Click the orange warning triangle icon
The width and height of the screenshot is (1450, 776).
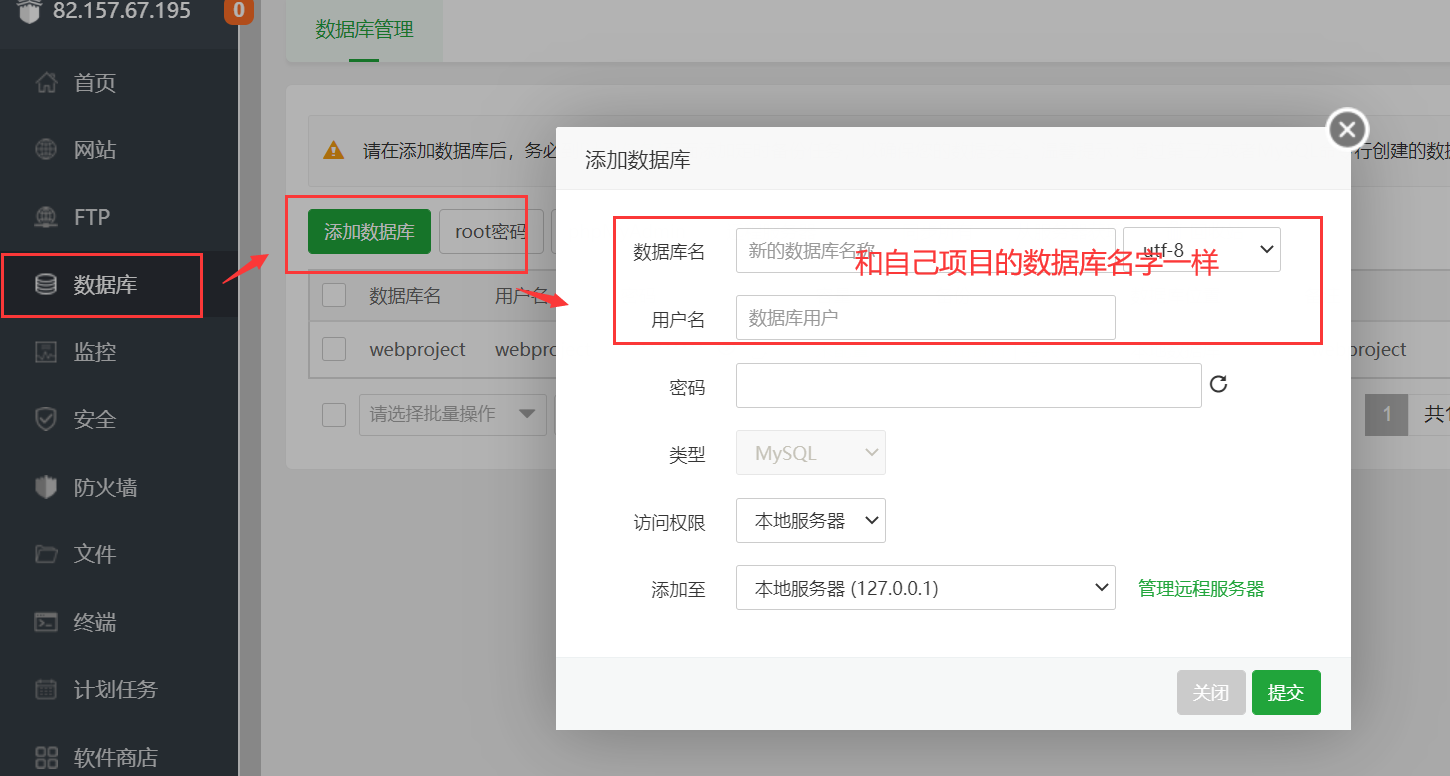click(x=333, y=151)
